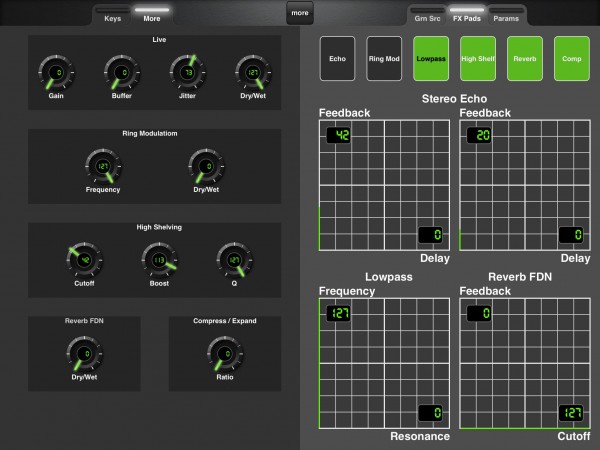Click the Live Gain knob
The image size is (600, 450).
[x=56, y=72]
